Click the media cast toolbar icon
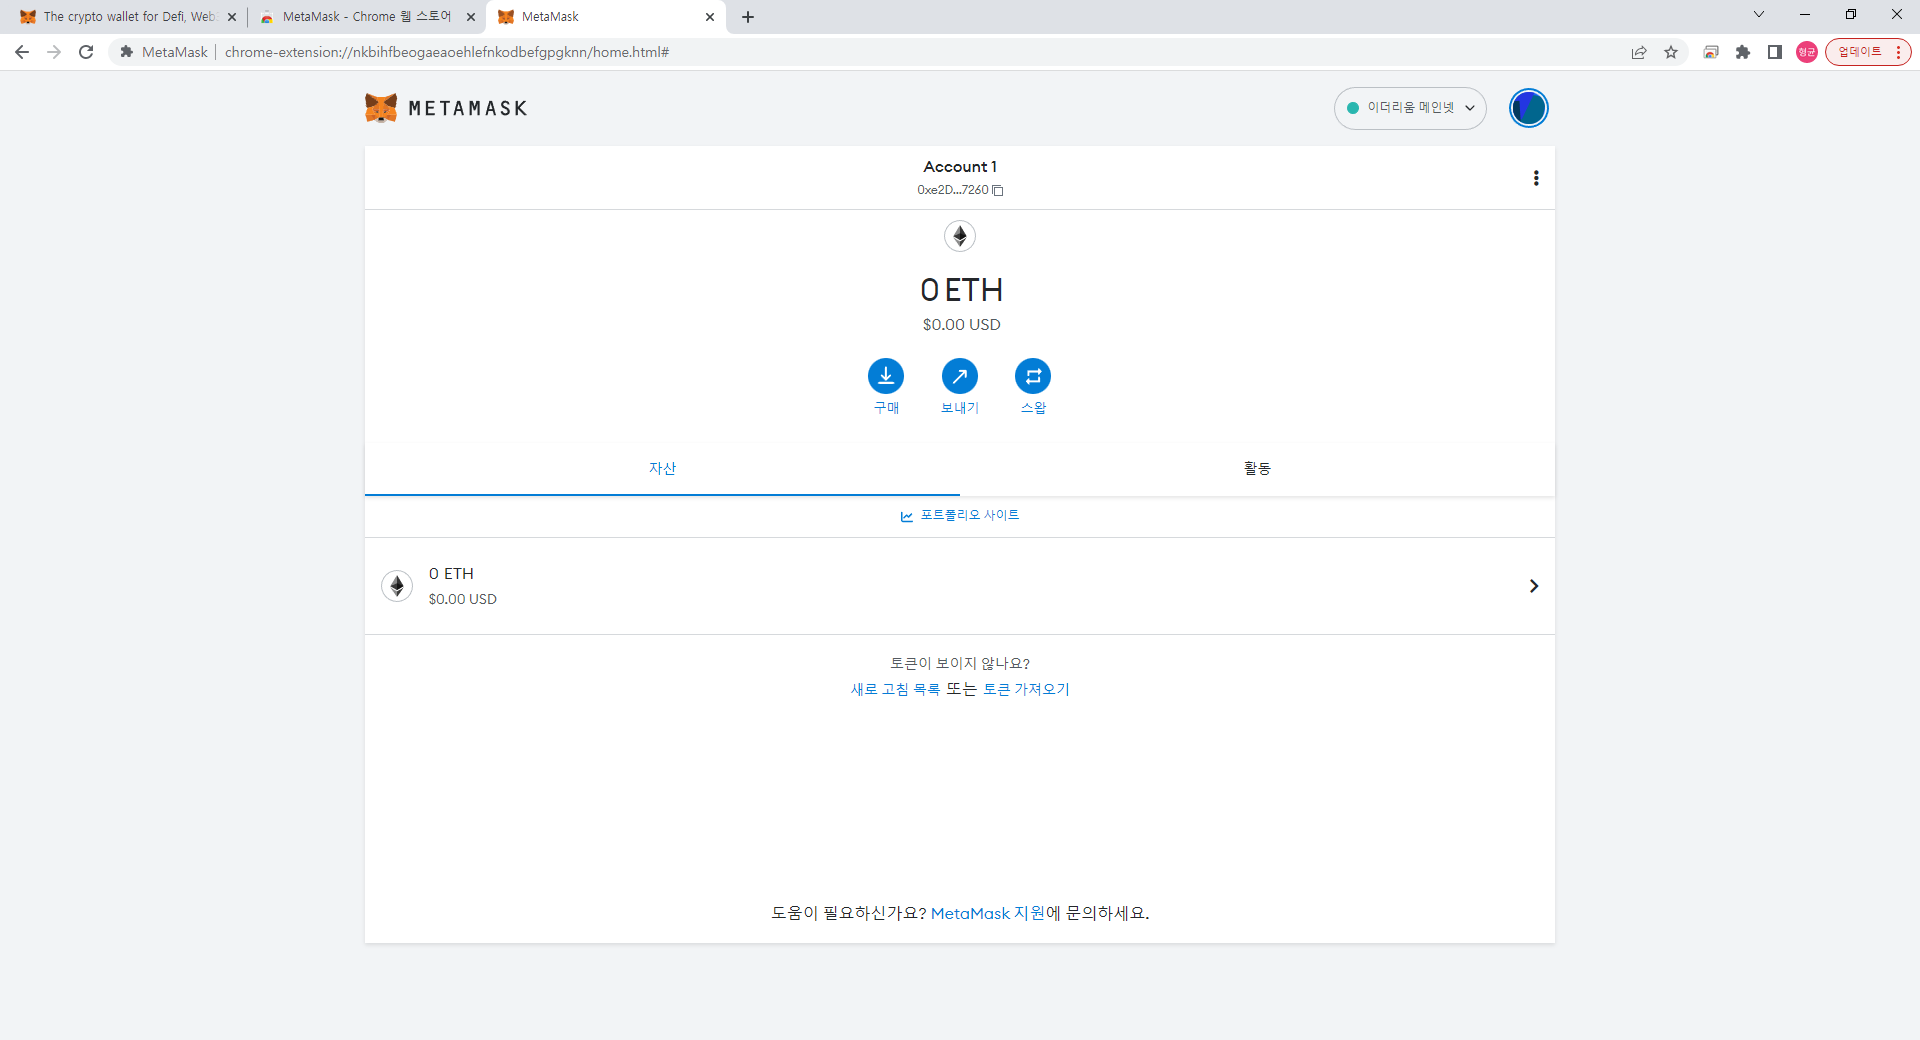 [x=1711, y=52]
